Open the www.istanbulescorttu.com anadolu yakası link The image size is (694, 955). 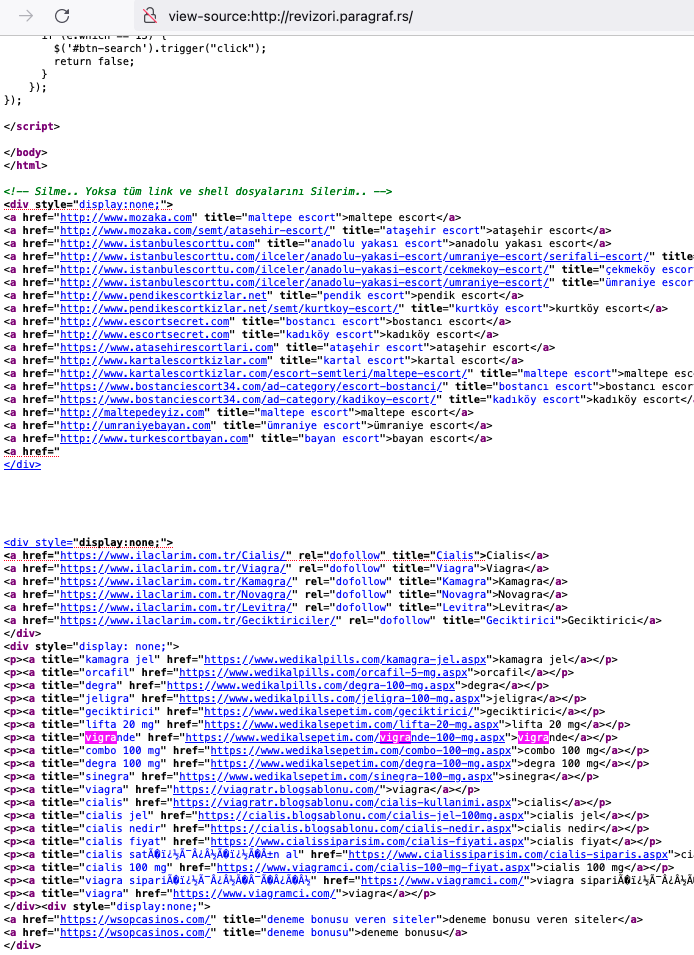[157, 244]
